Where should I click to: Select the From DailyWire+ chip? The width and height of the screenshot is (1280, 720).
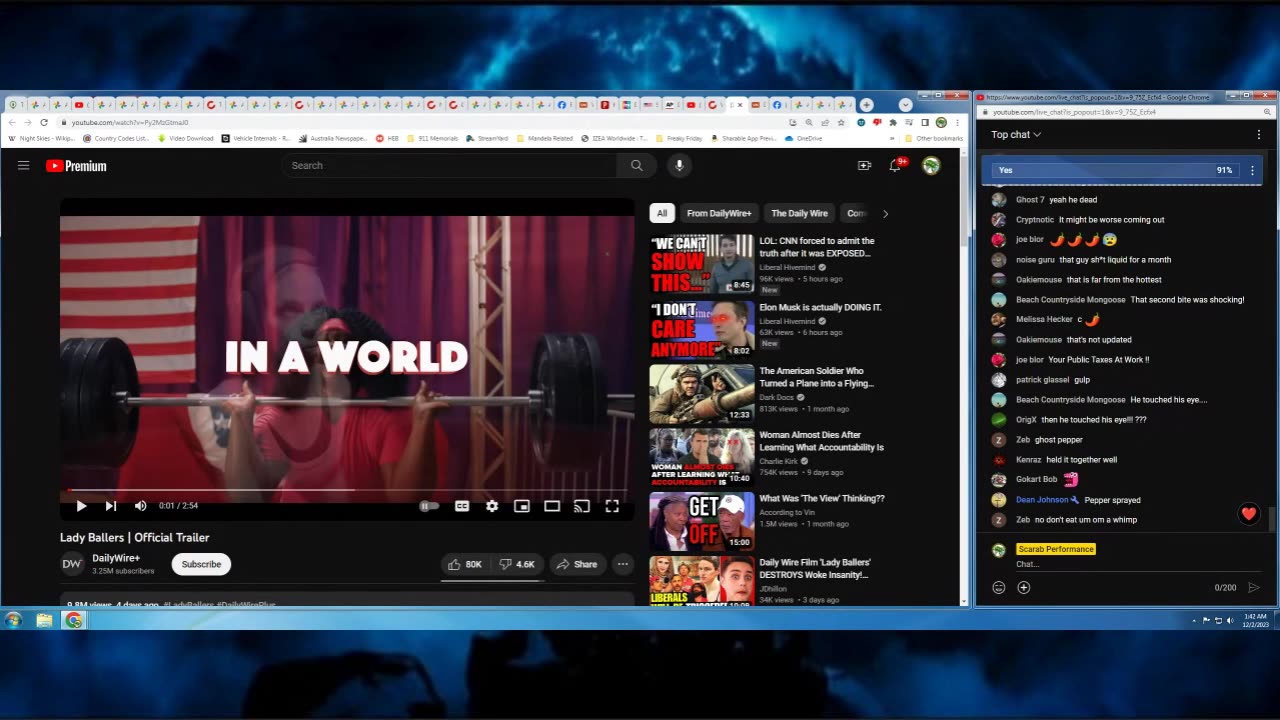tap(719, 213)
